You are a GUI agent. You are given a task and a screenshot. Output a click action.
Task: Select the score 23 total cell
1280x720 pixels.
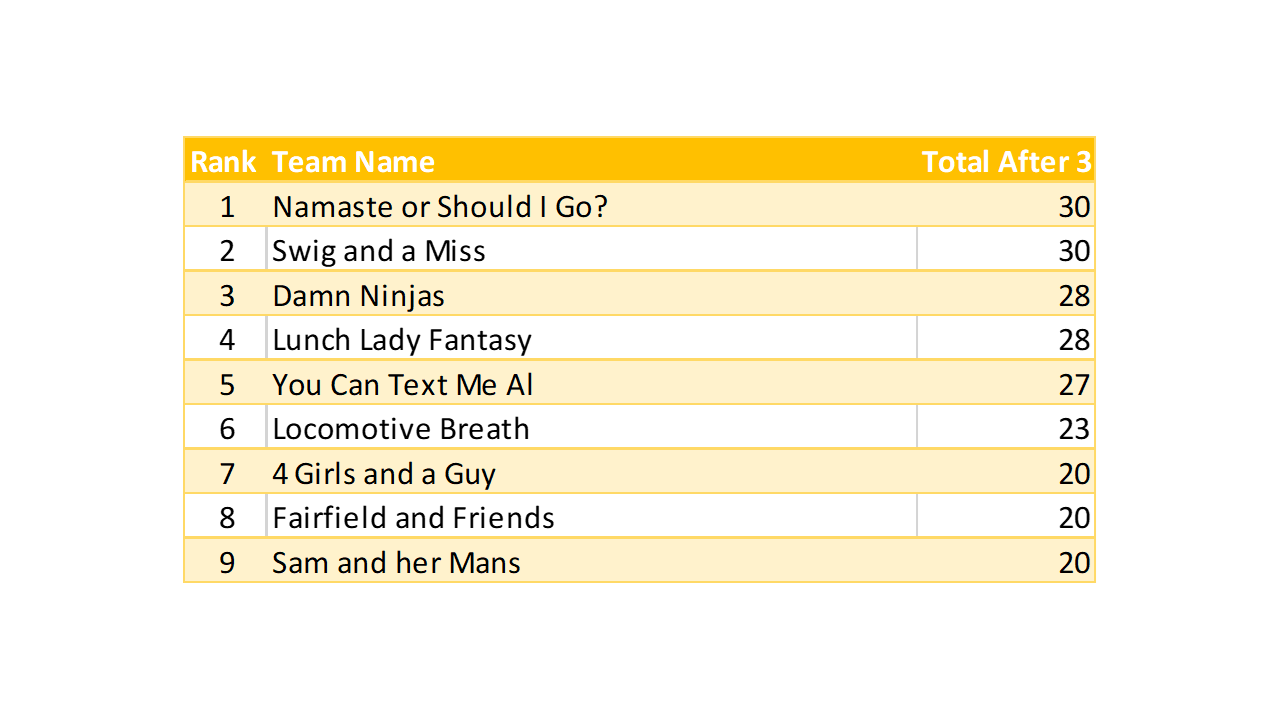click(1074, 429)
